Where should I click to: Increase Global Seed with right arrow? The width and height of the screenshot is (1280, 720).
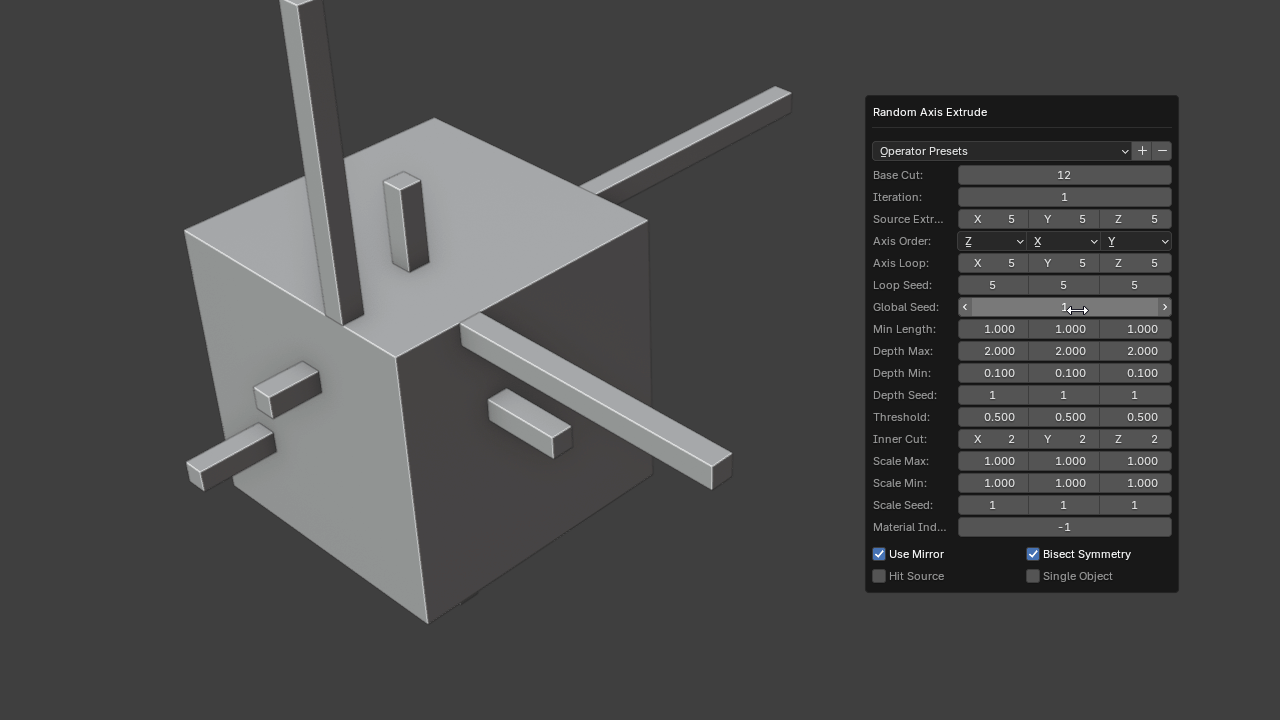tap(1165, 307)
